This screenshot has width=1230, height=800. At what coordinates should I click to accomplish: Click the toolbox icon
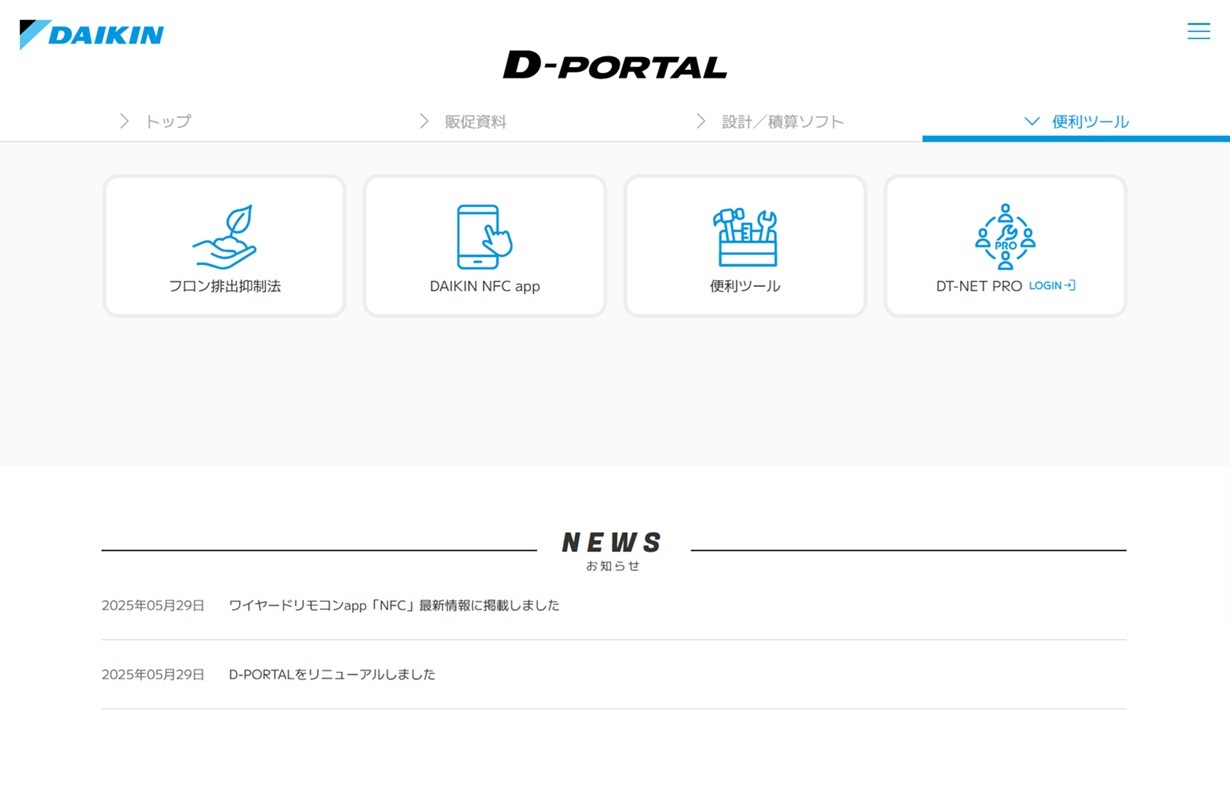[x=745, y=237]
